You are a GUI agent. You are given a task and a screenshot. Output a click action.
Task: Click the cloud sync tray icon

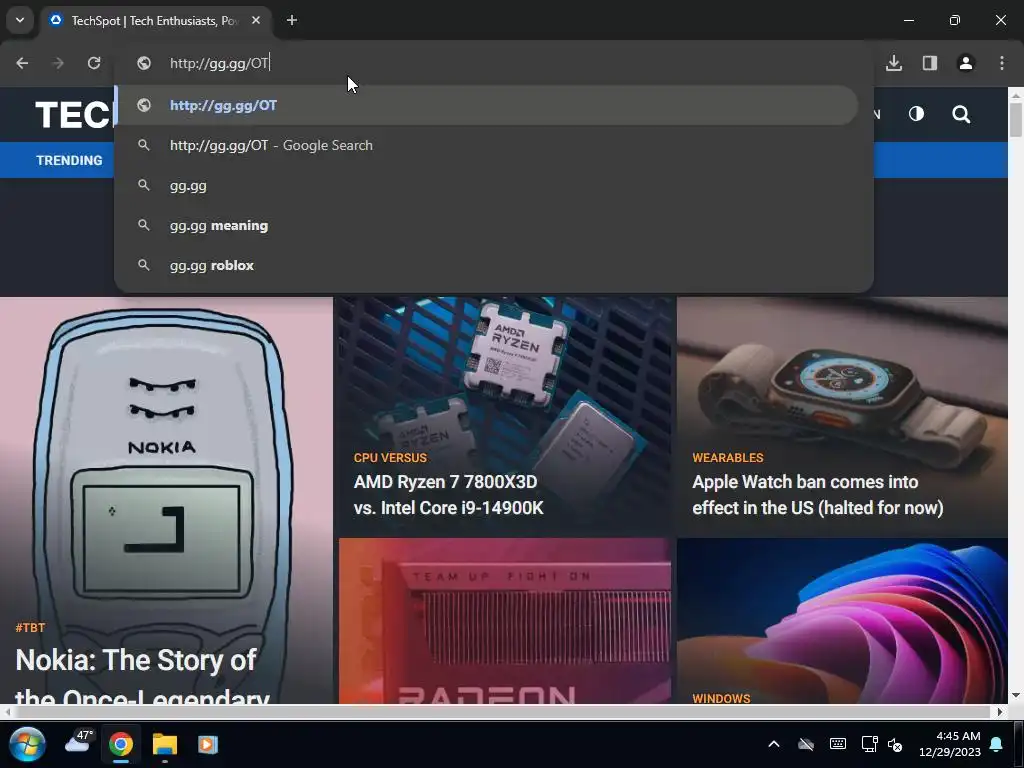[807, 744]
